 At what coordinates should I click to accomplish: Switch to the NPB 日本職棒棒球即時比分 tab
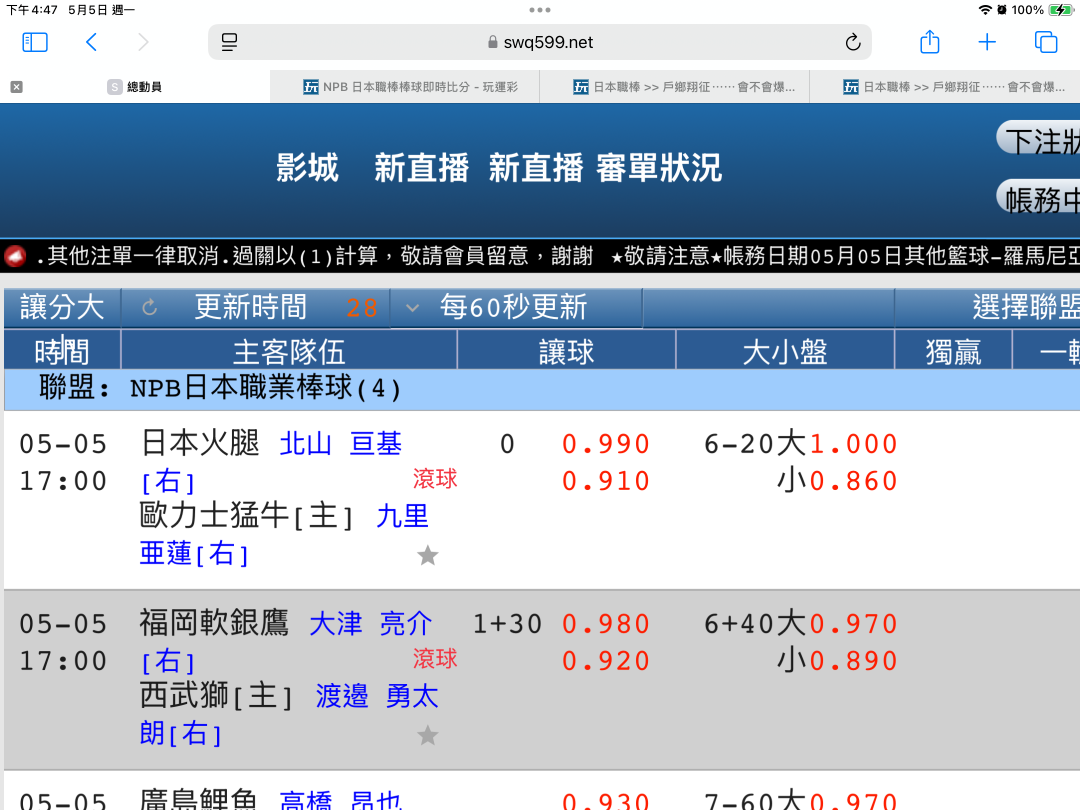405,87
